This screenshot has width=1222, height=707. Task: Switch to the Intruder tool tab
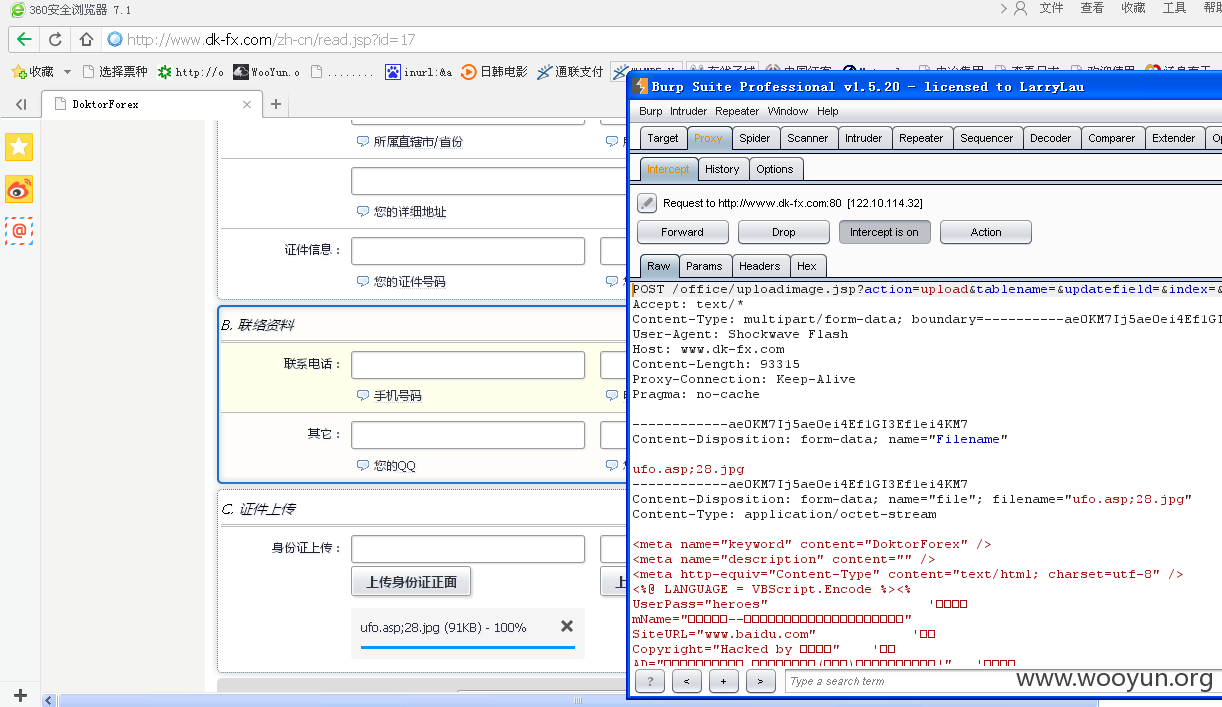(x=864, y=139)
